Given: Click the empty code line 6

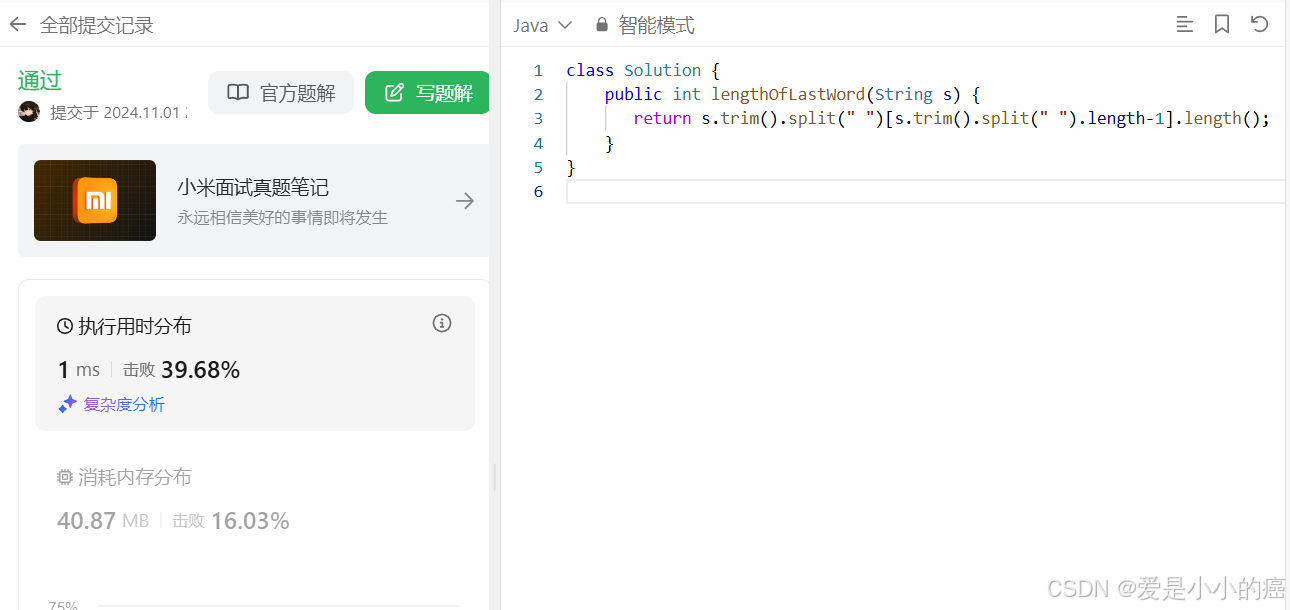Looking at the screenshot, I should 925,191.
